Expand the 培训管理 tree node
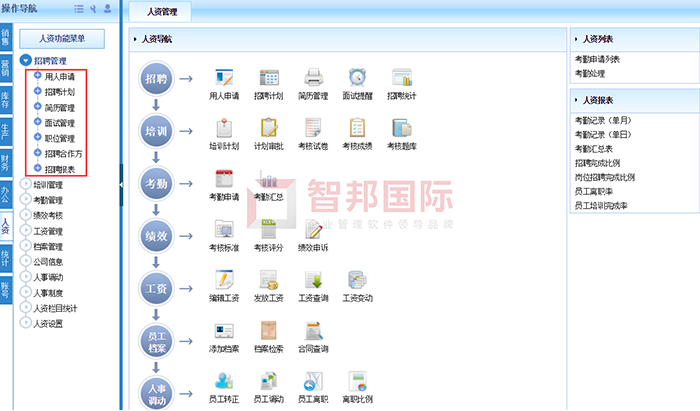The height and width of the screenshot is (411, 700). click(26, 184)
